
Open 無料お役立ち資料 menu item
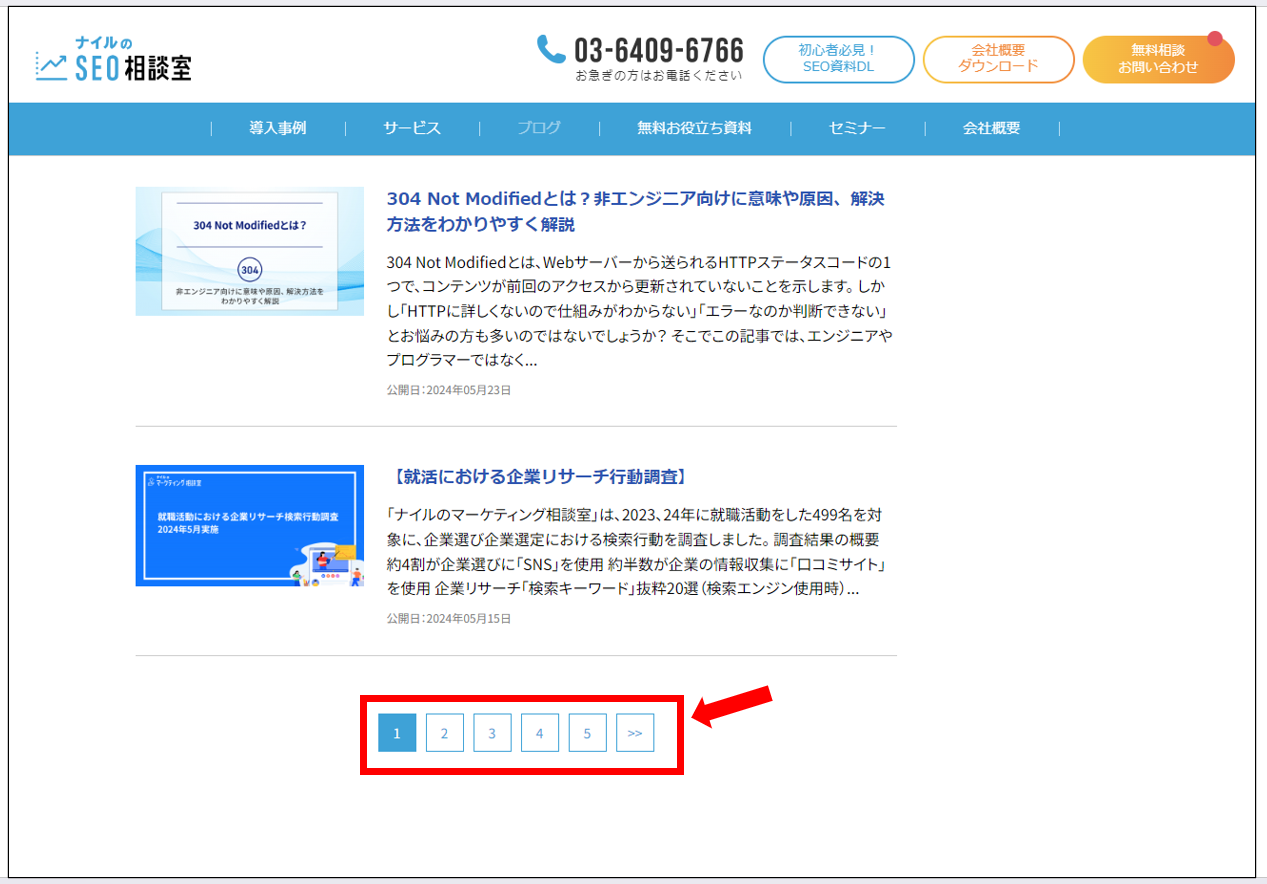pos(694,128)
